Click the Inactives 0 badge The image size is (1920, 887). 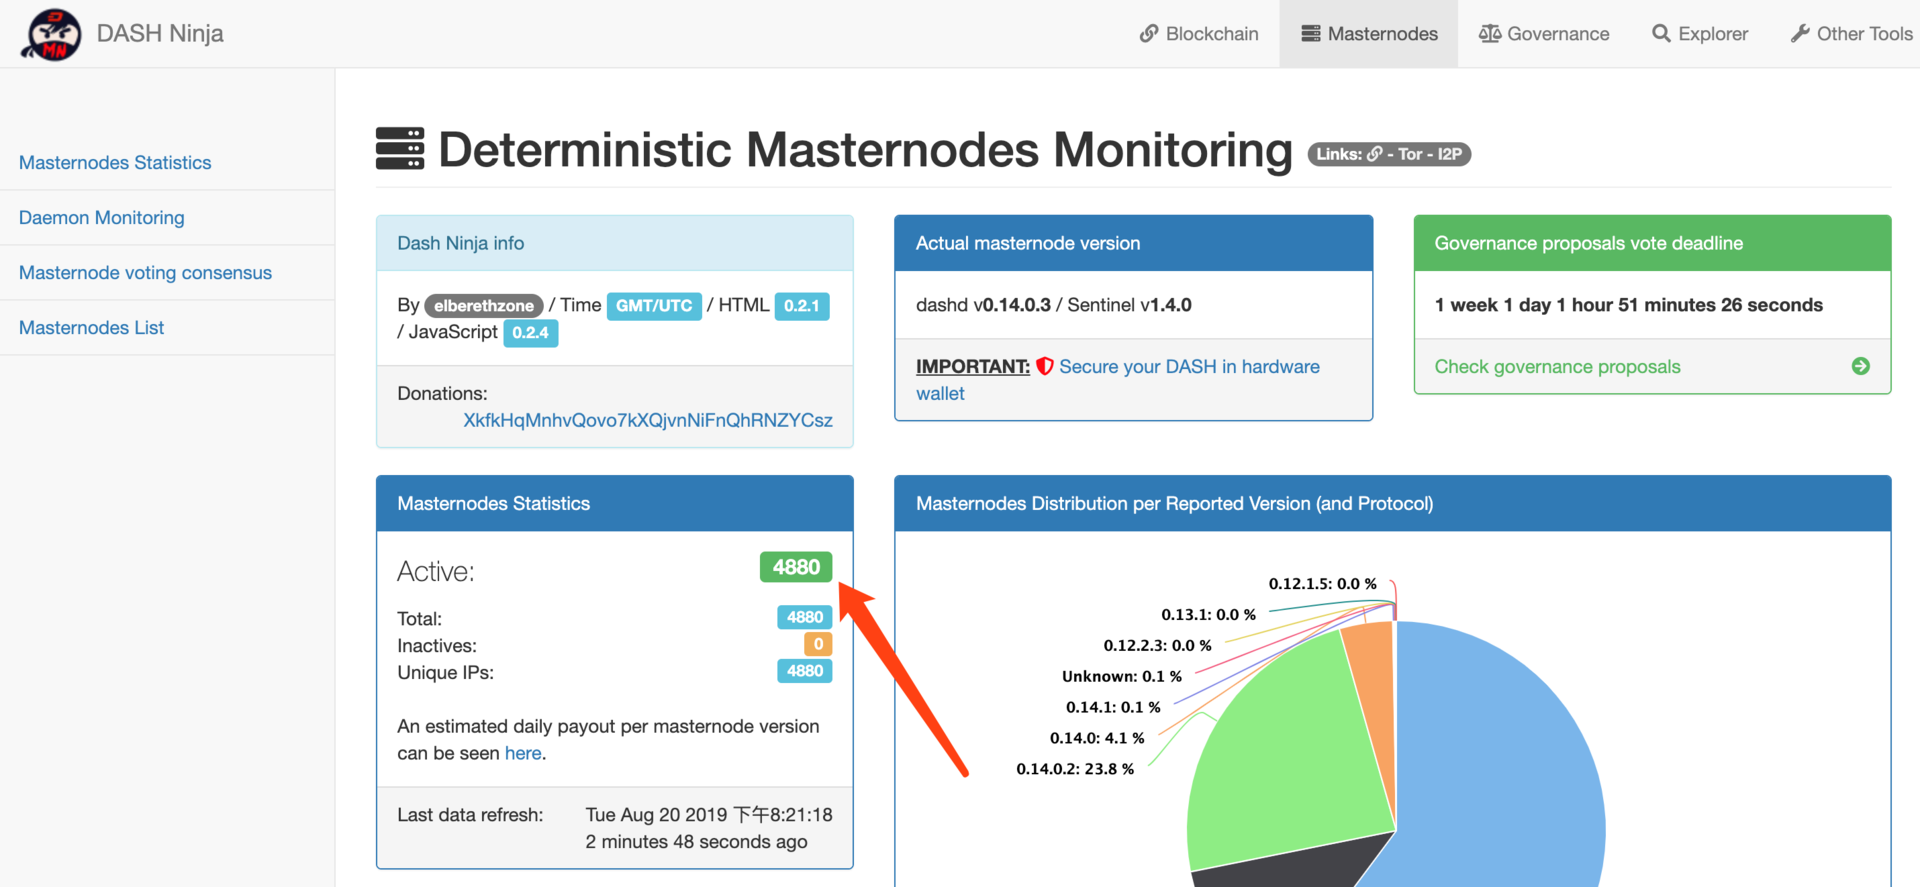tap(818, 644)
